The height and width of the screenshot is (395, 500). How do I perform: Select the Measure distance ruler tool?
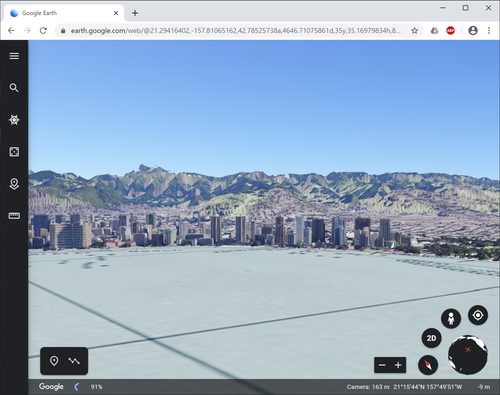coord(14,216)
